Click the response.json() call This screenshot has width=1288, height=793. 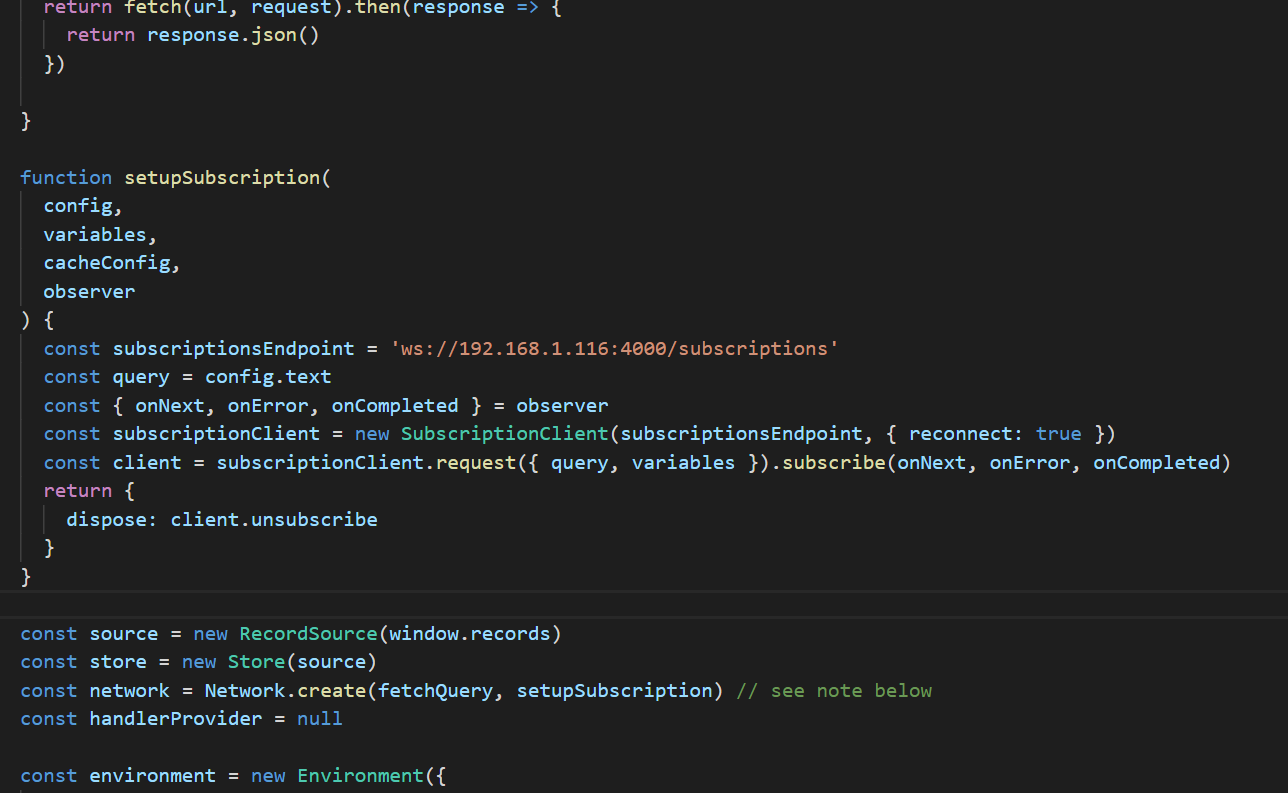pos(232,34)
